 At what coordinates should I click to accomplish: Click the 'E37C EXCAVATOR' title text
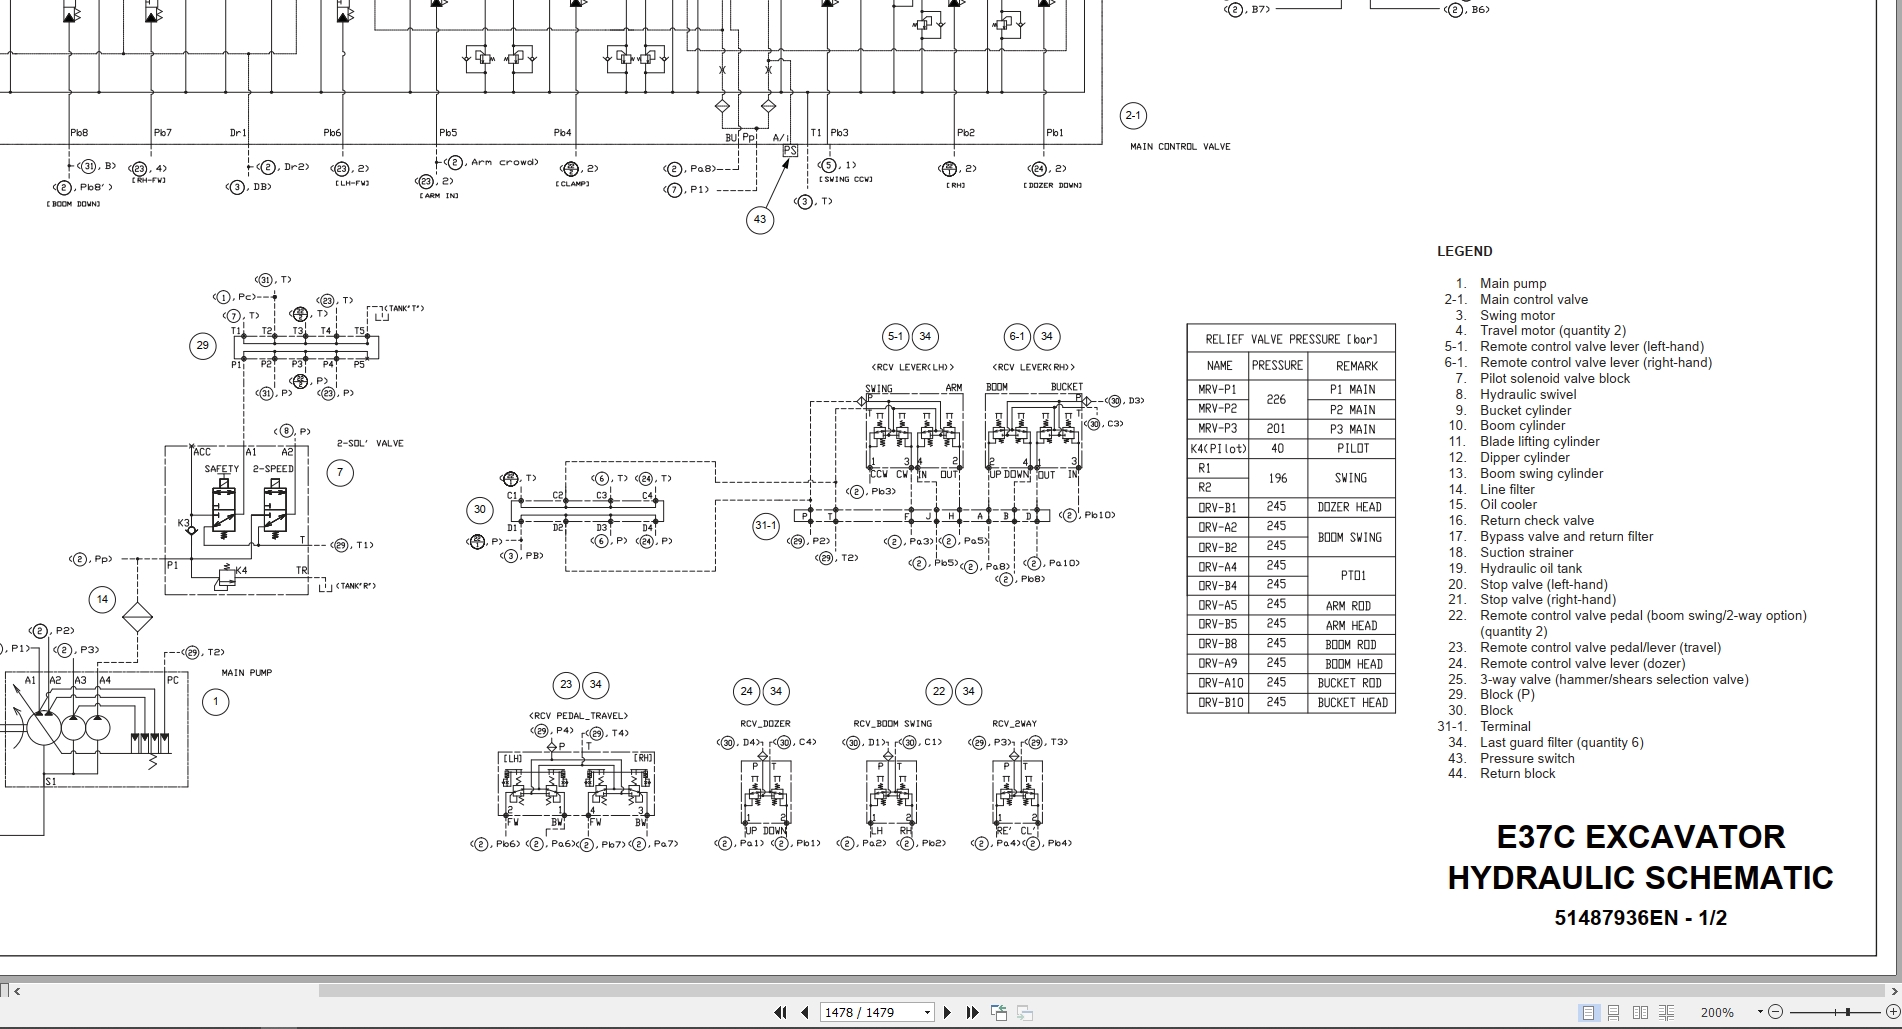click(1640, 836)
